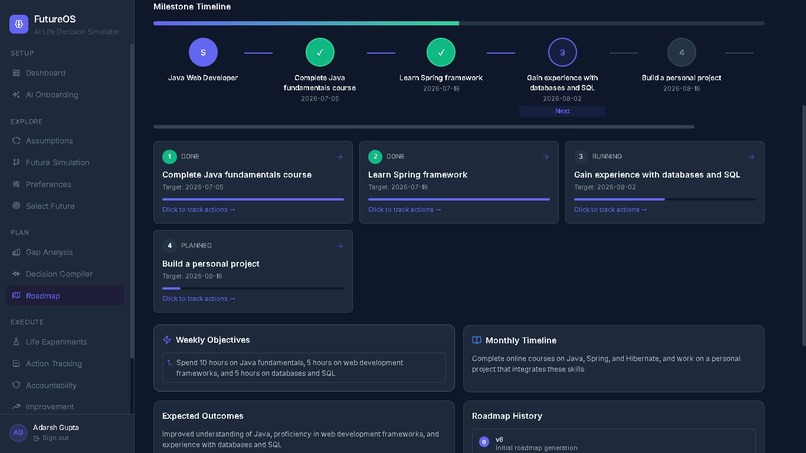Click the Accountability shield icon

click(16, 385)
